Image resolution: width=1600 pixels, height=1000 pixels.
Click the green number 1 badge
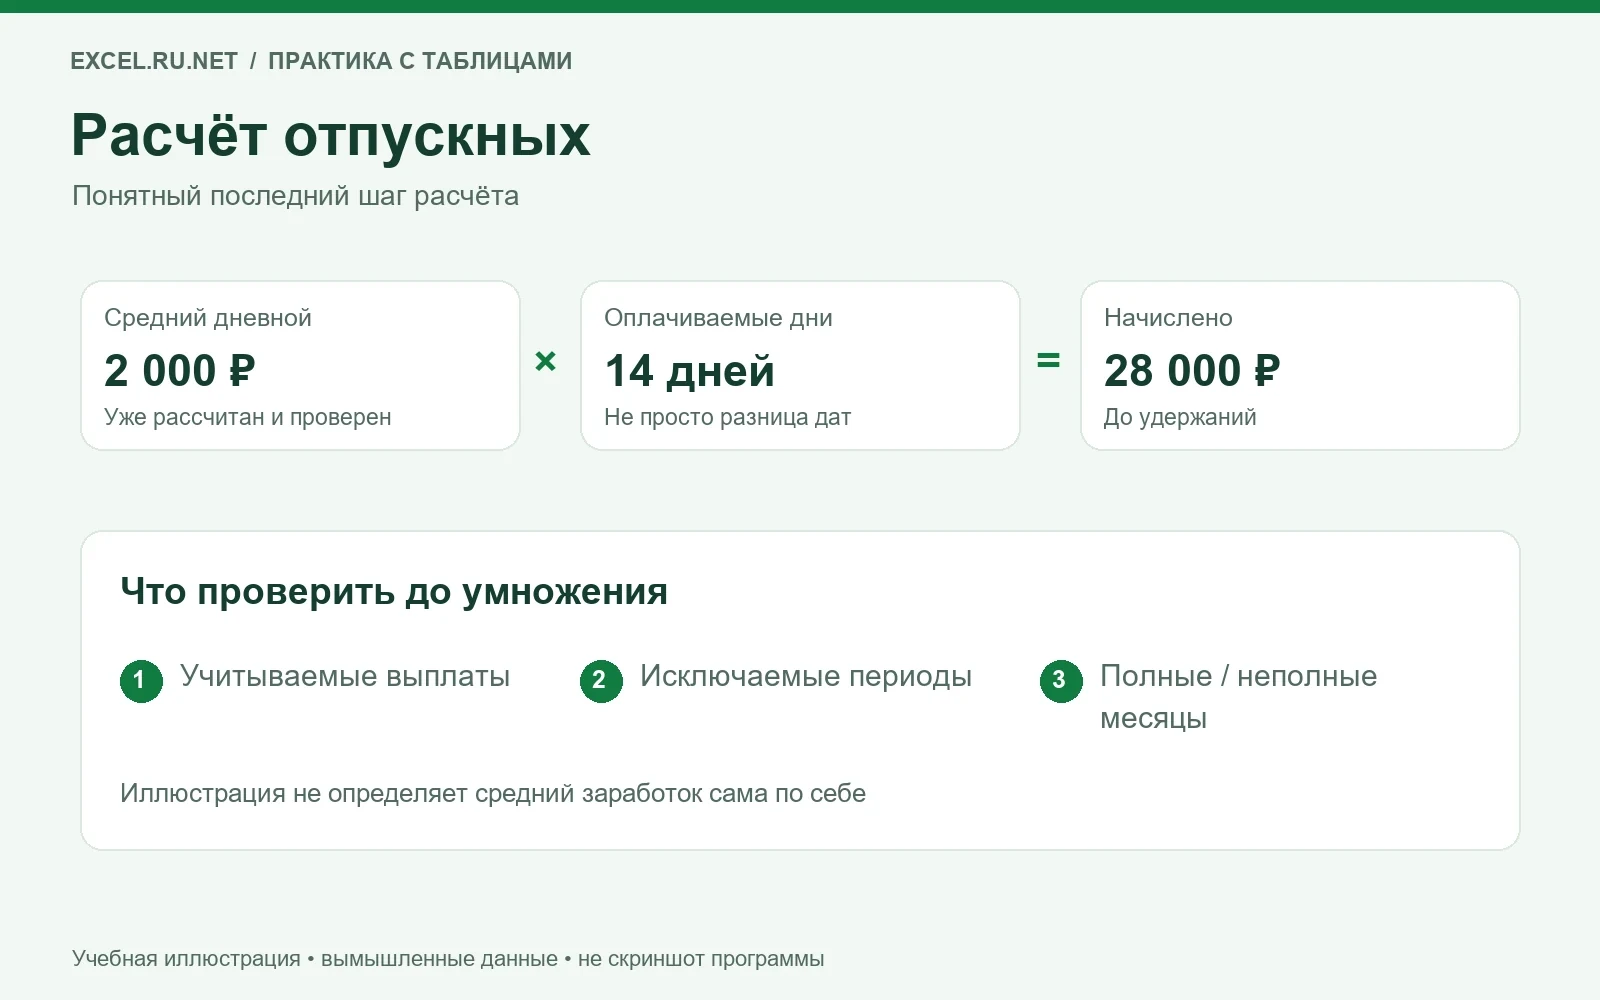click(x=141, y=681)
